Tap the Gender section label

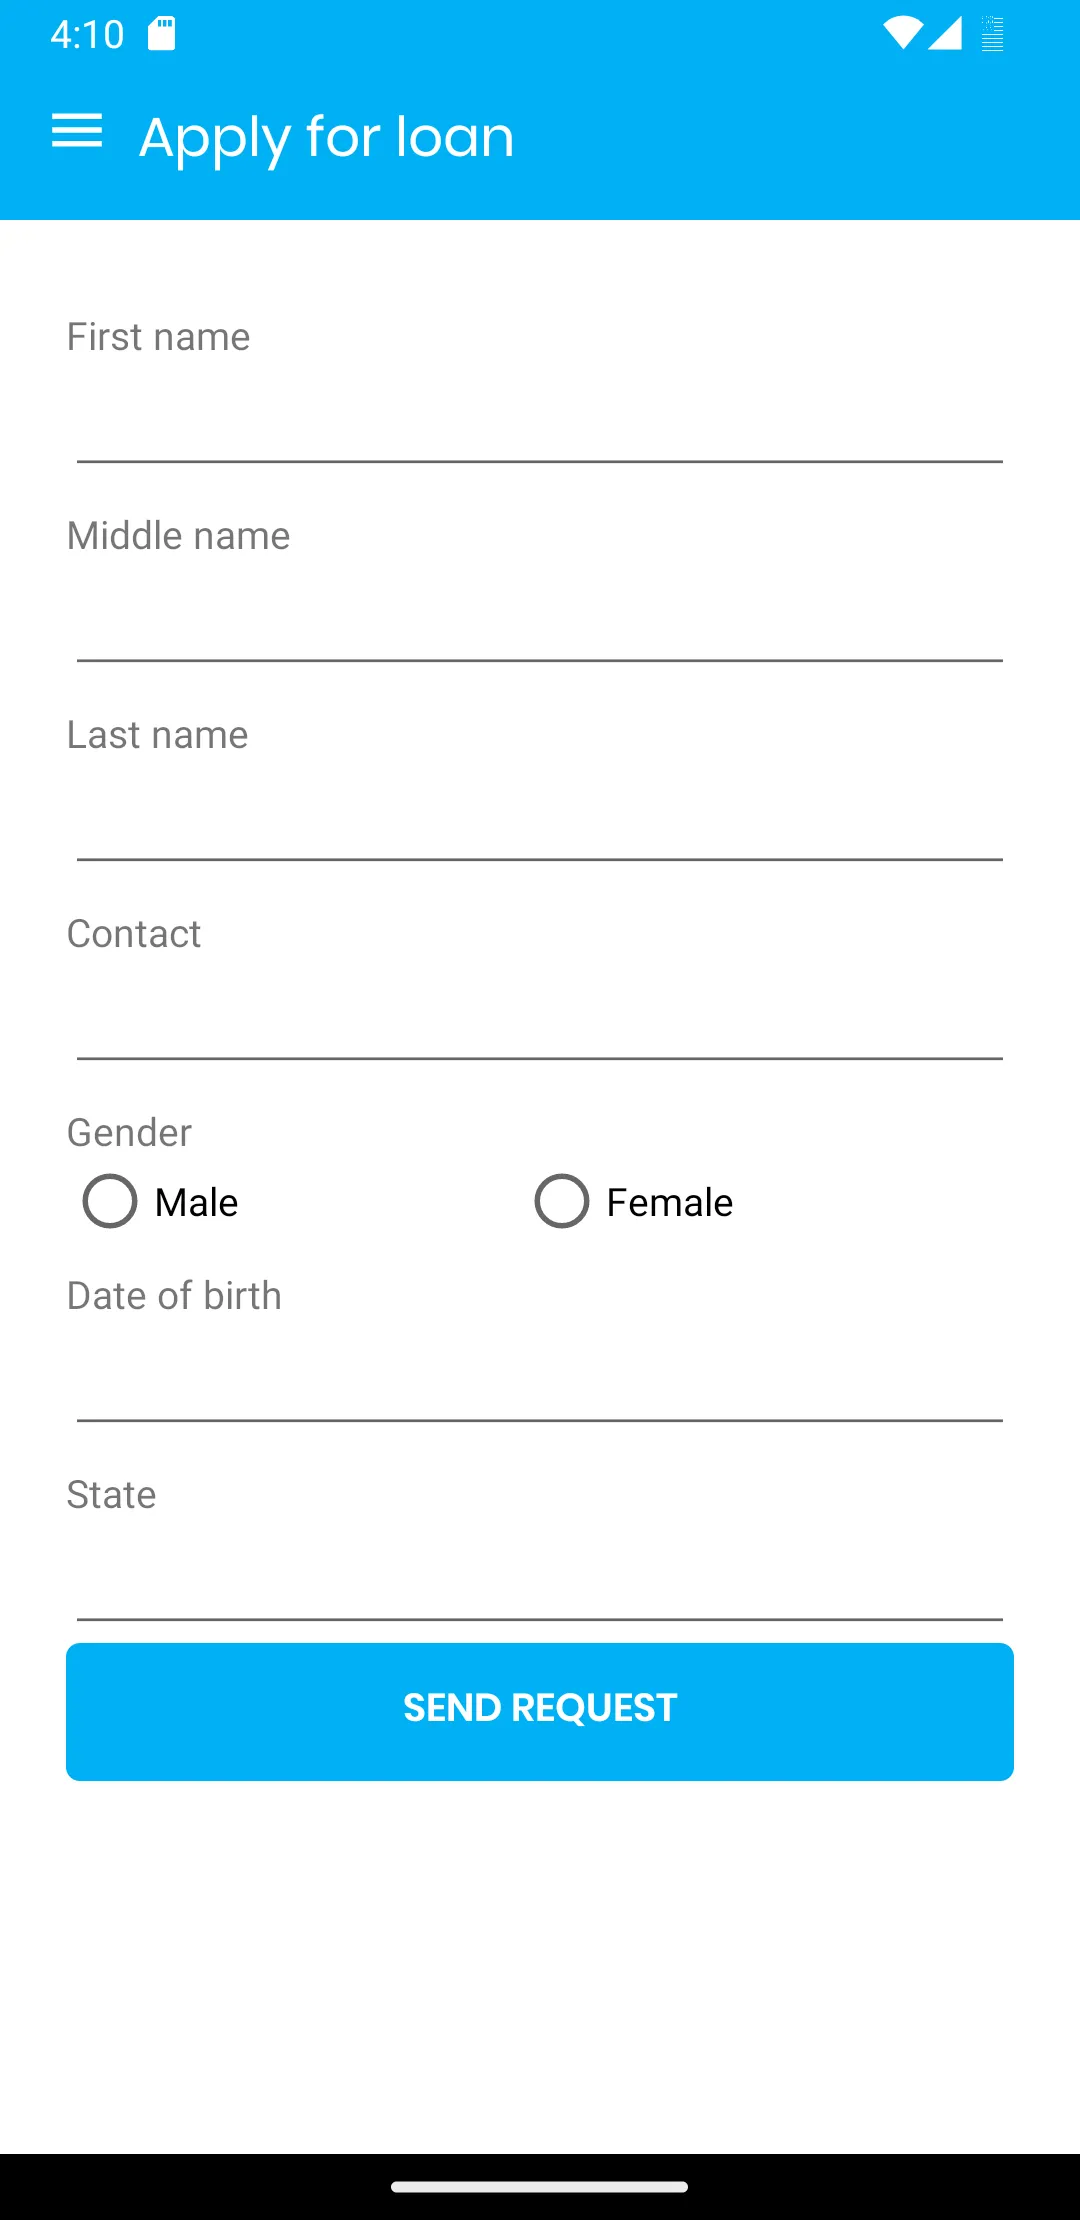tap(129, 1133)
